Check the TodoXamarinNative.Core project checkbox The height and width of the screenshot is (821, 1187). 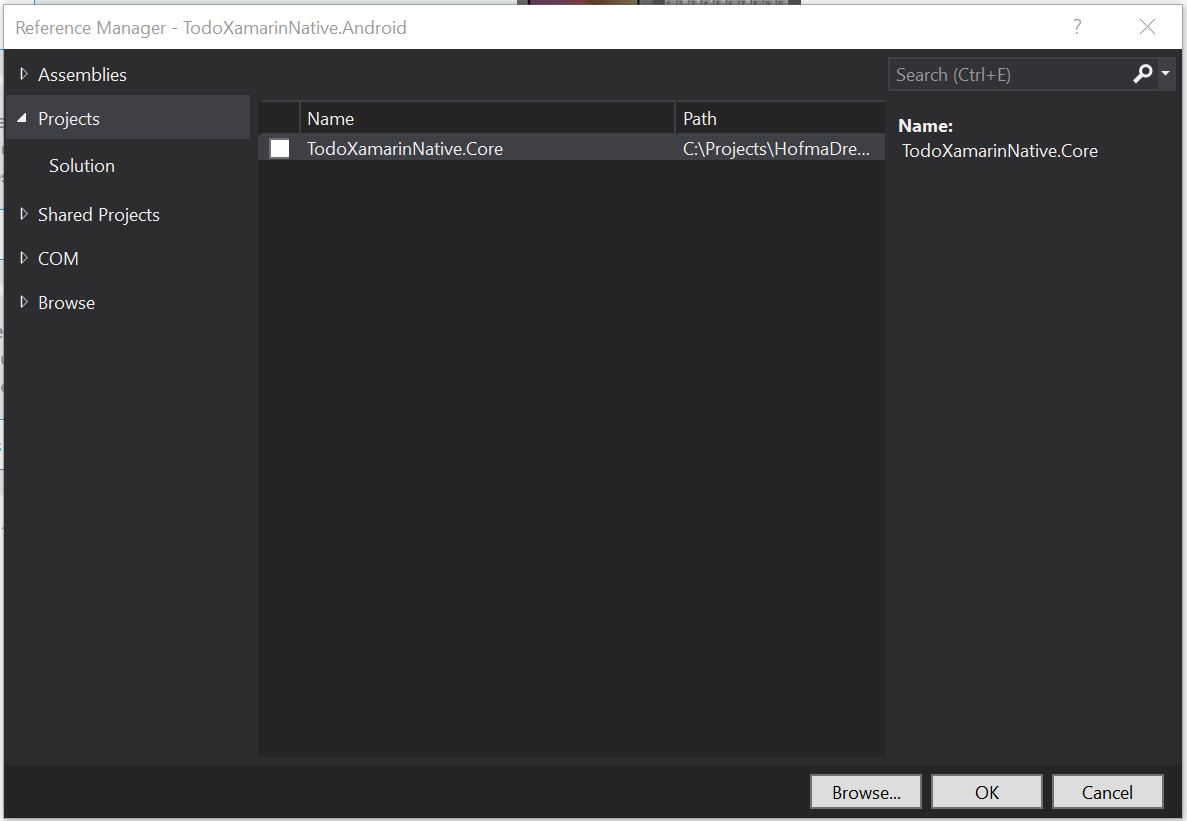pos(280,149)
